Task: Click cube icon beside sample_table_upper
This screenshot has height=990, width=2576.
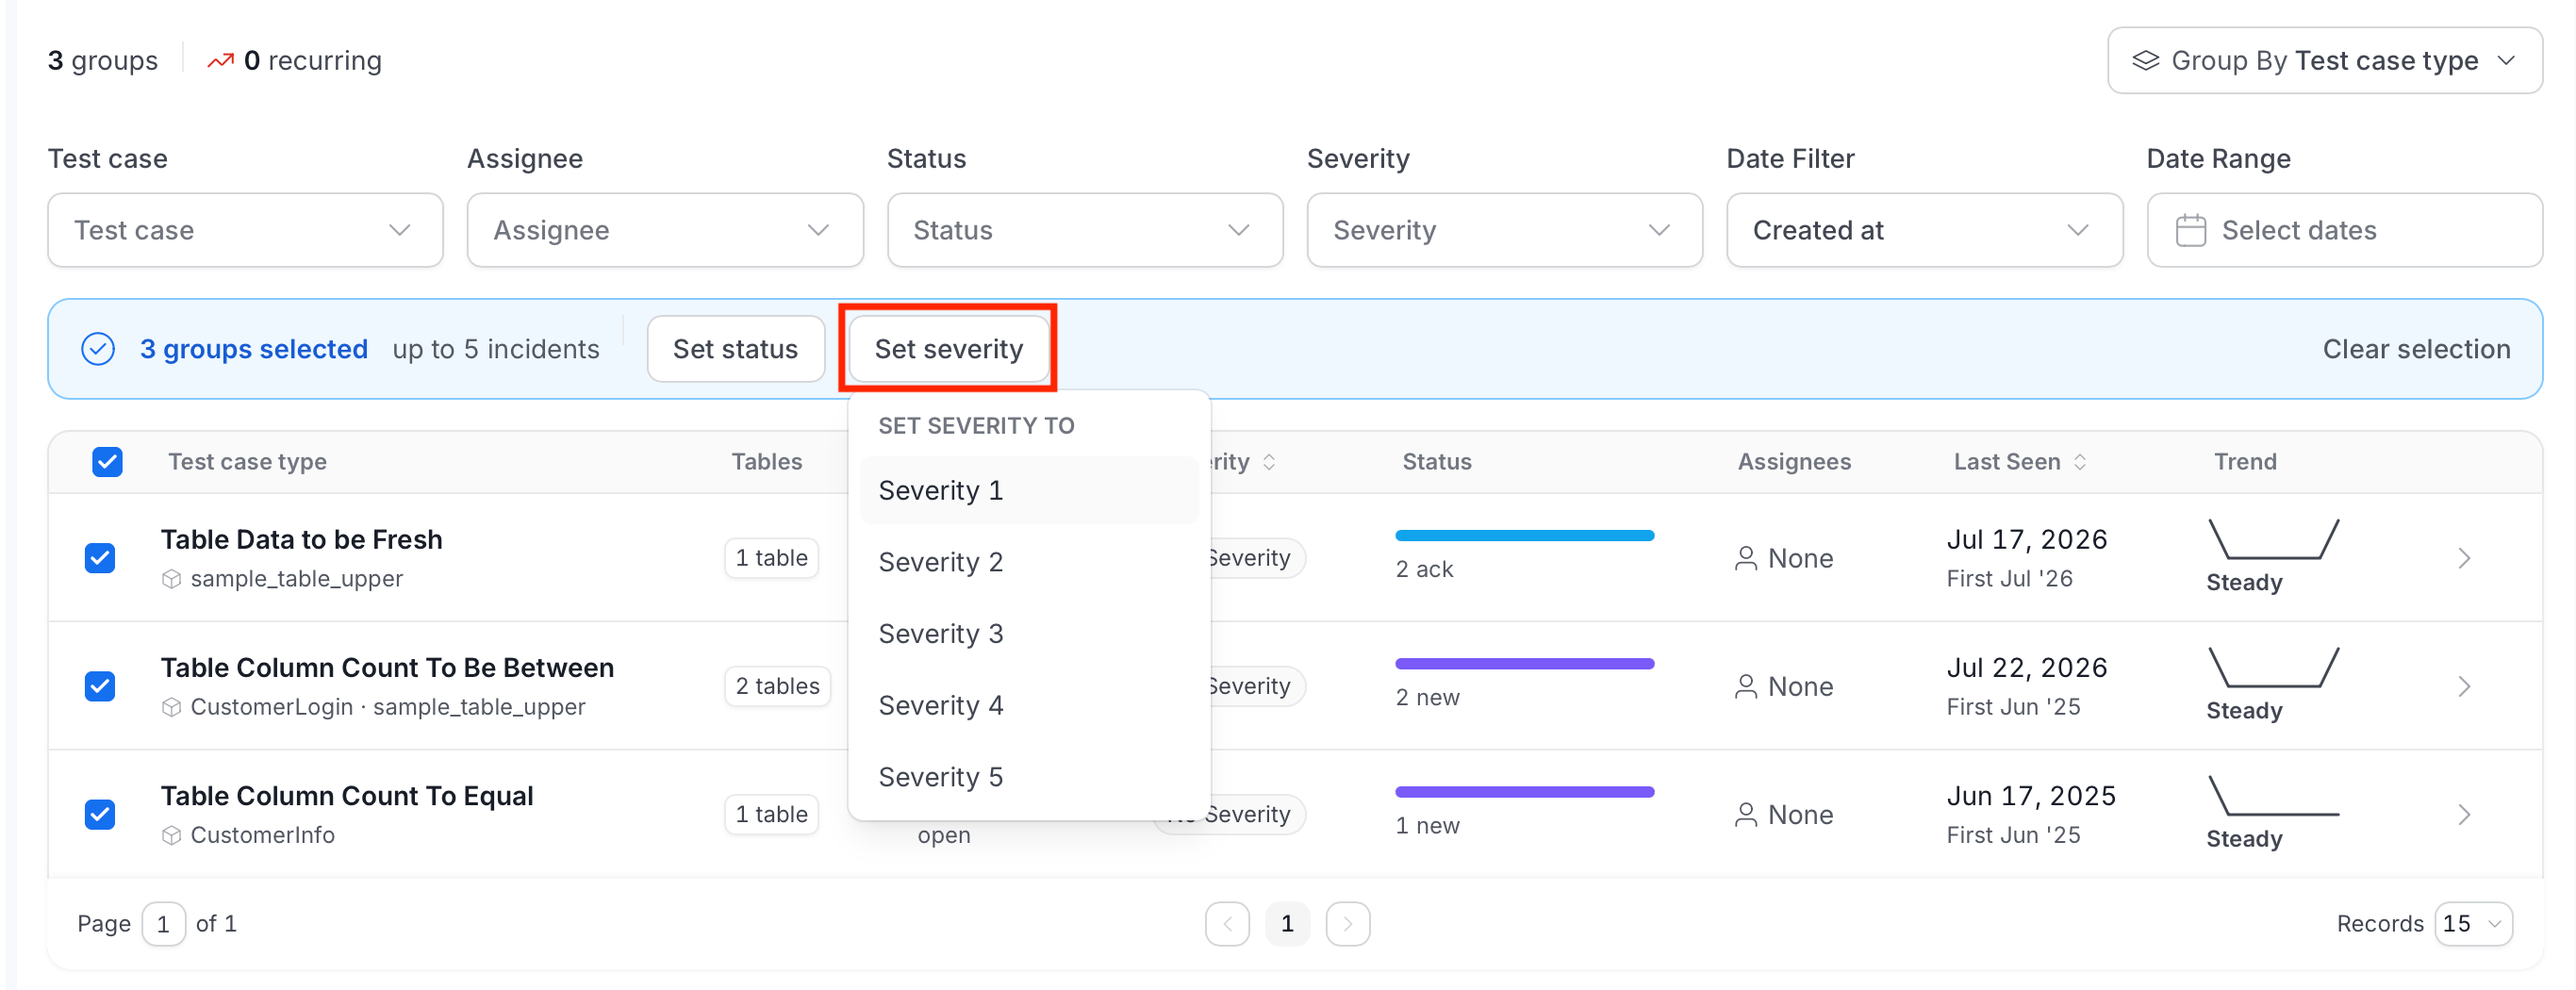Action: tap(172, 579)
